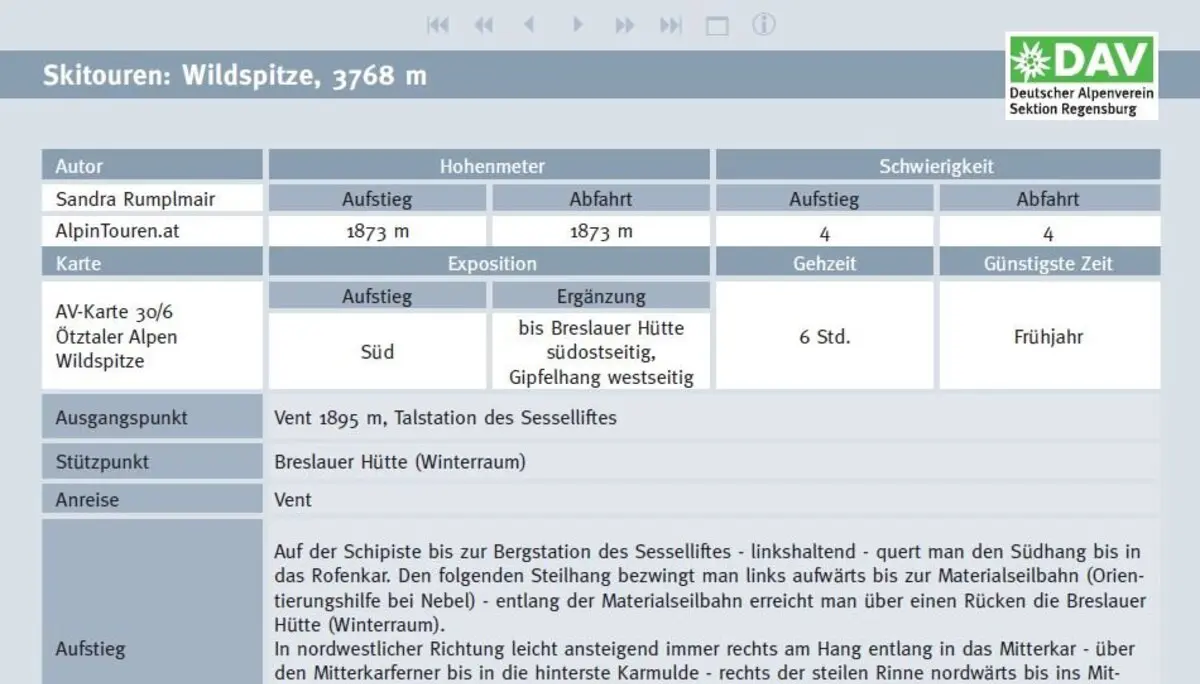This screenshot has width=1200, height=684.
Task: Go to the previous page
Action: pyautogui.click(x=530, y=25)
